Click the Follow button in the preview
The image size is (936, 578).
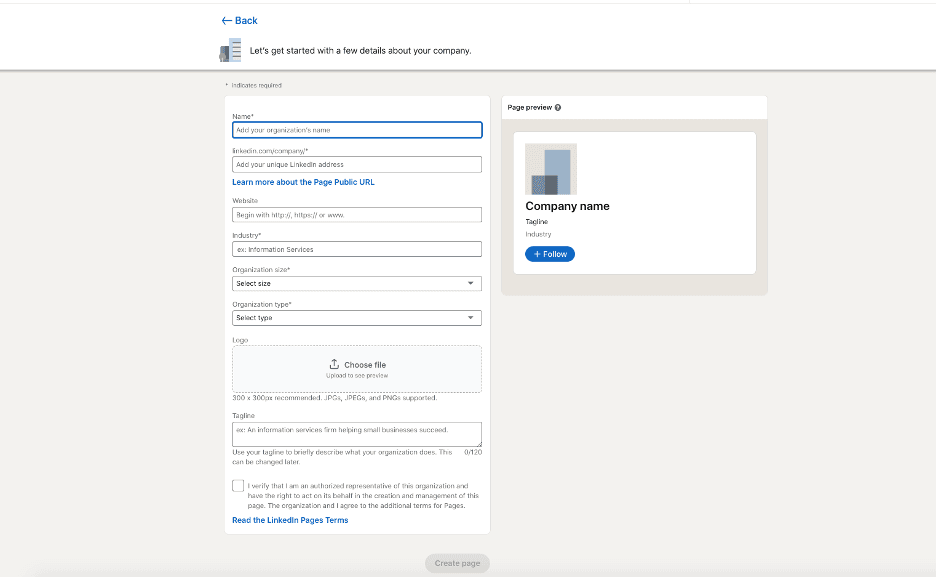coord(549,254)
